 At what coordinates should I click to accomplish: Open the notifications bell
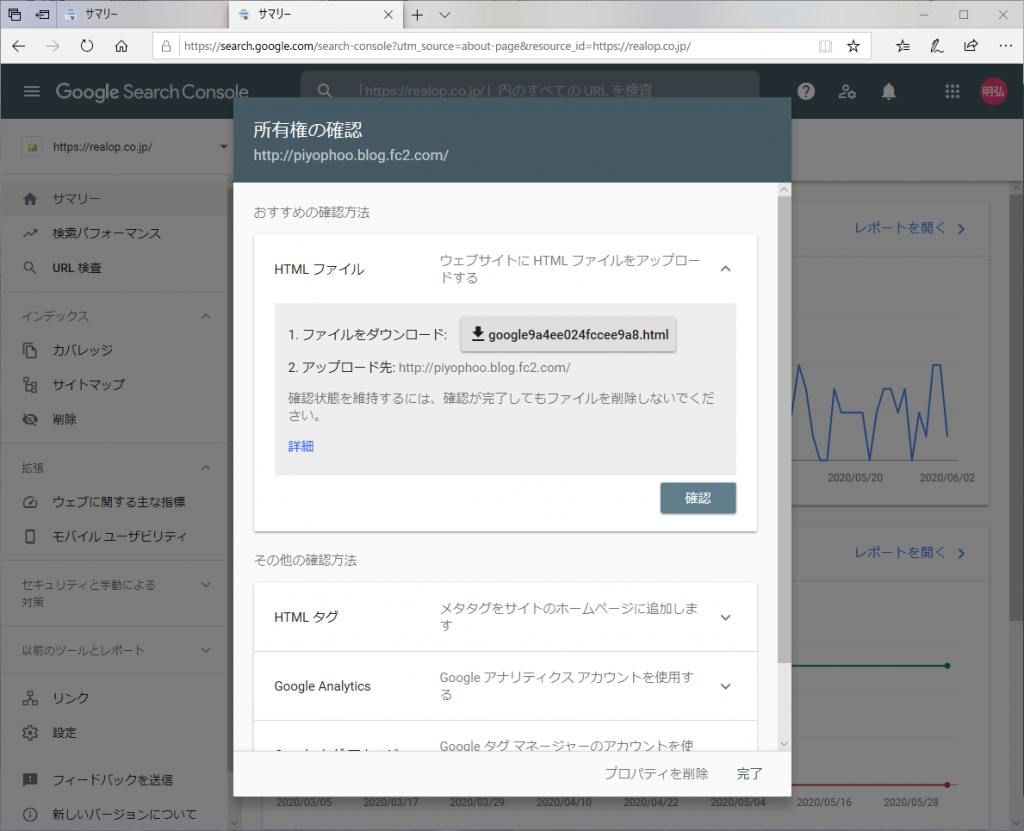[888, 91]
